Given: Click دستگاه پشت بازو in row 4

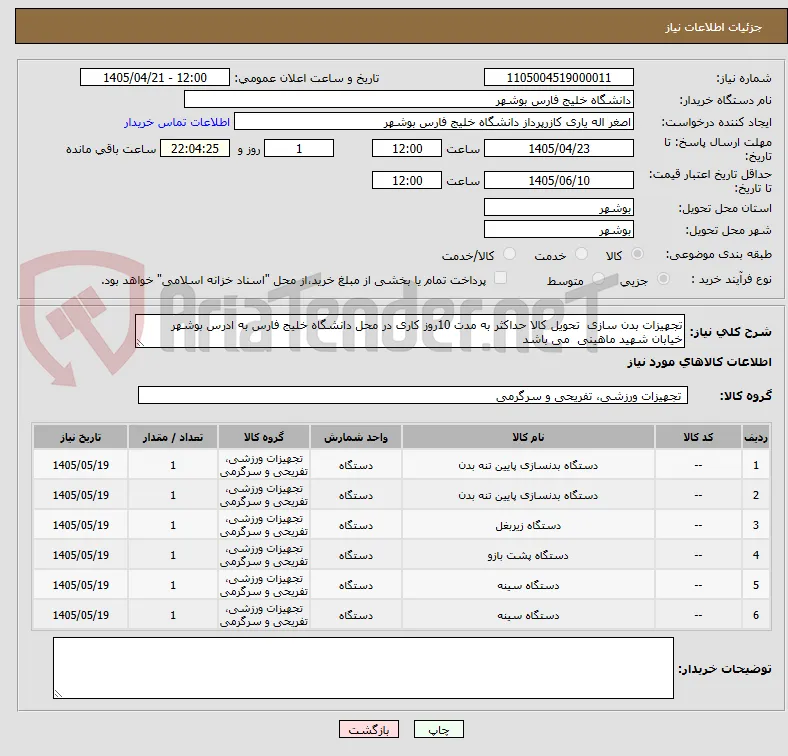Looking at the screenshot, I should [528, 555].
